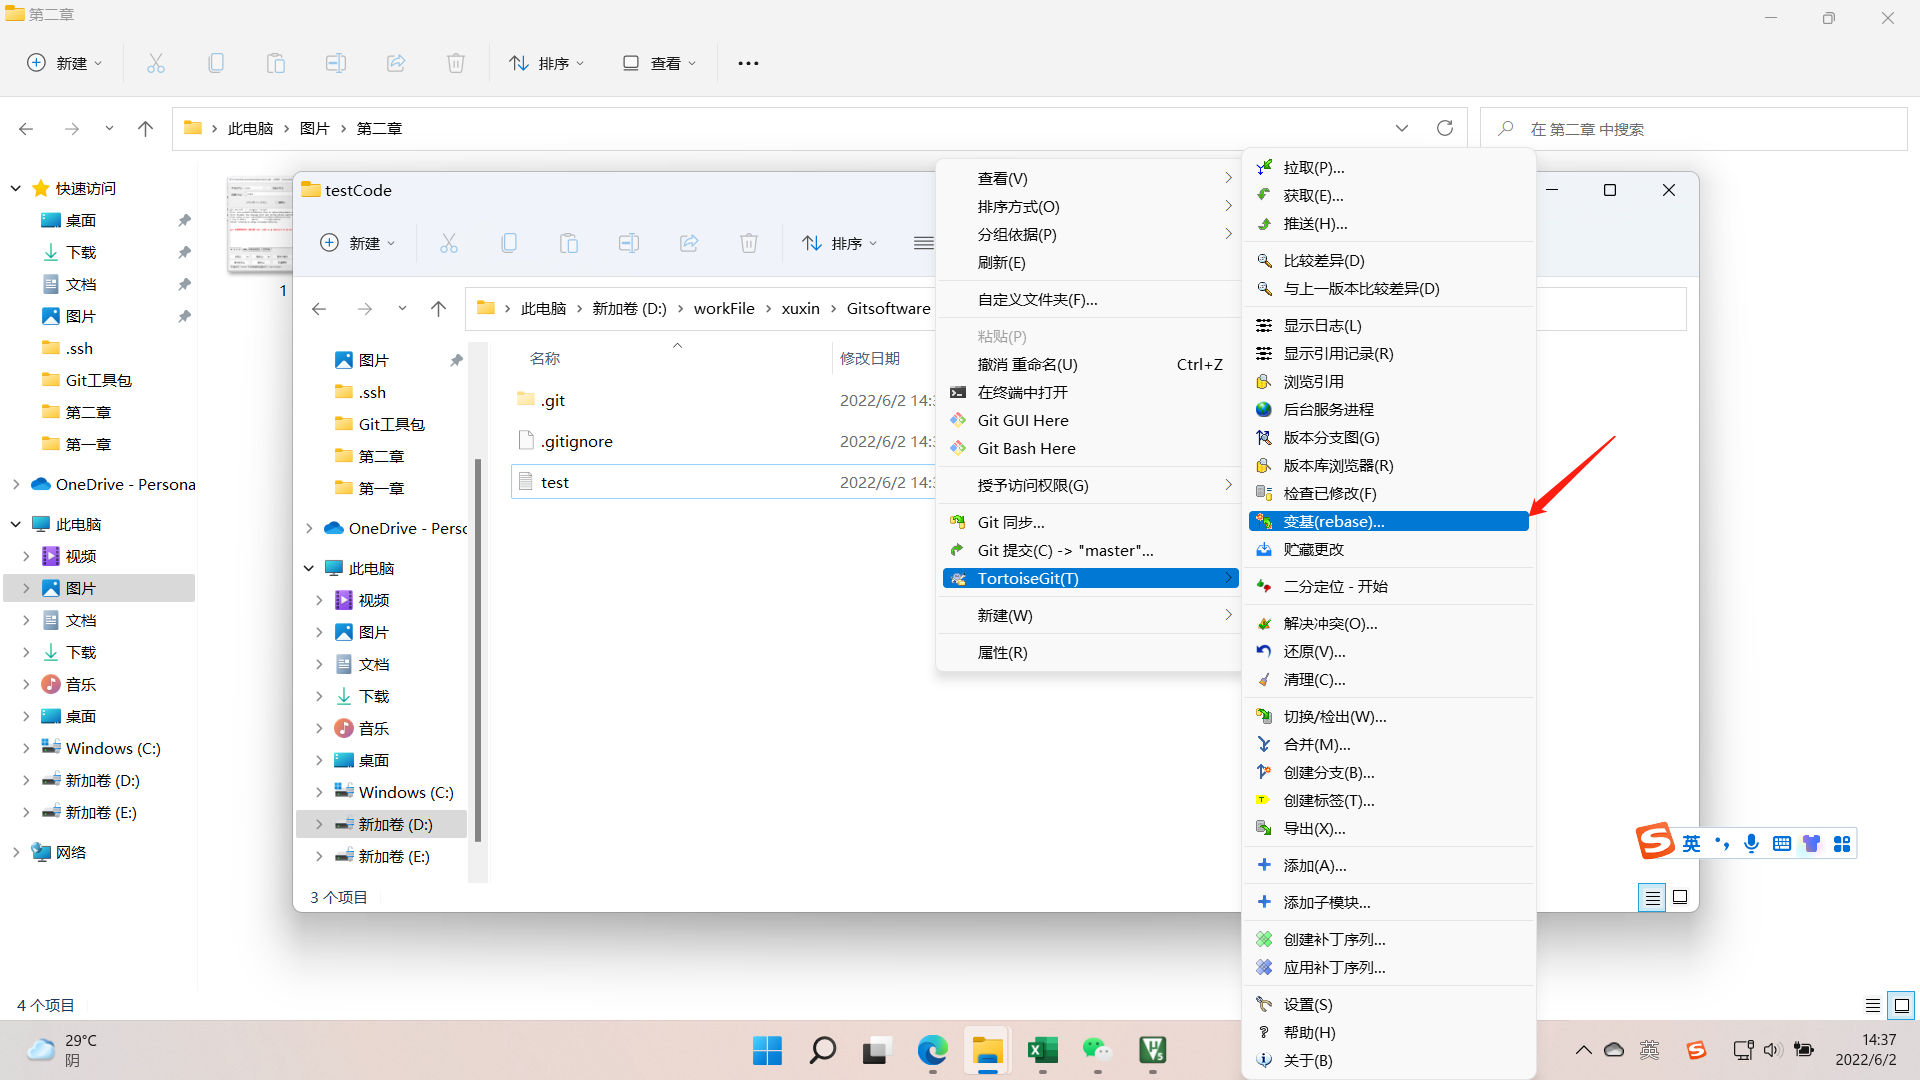Click the paste icon in 第二章 window toolbar
The image size is (1920, 1080).
(276, 63)
